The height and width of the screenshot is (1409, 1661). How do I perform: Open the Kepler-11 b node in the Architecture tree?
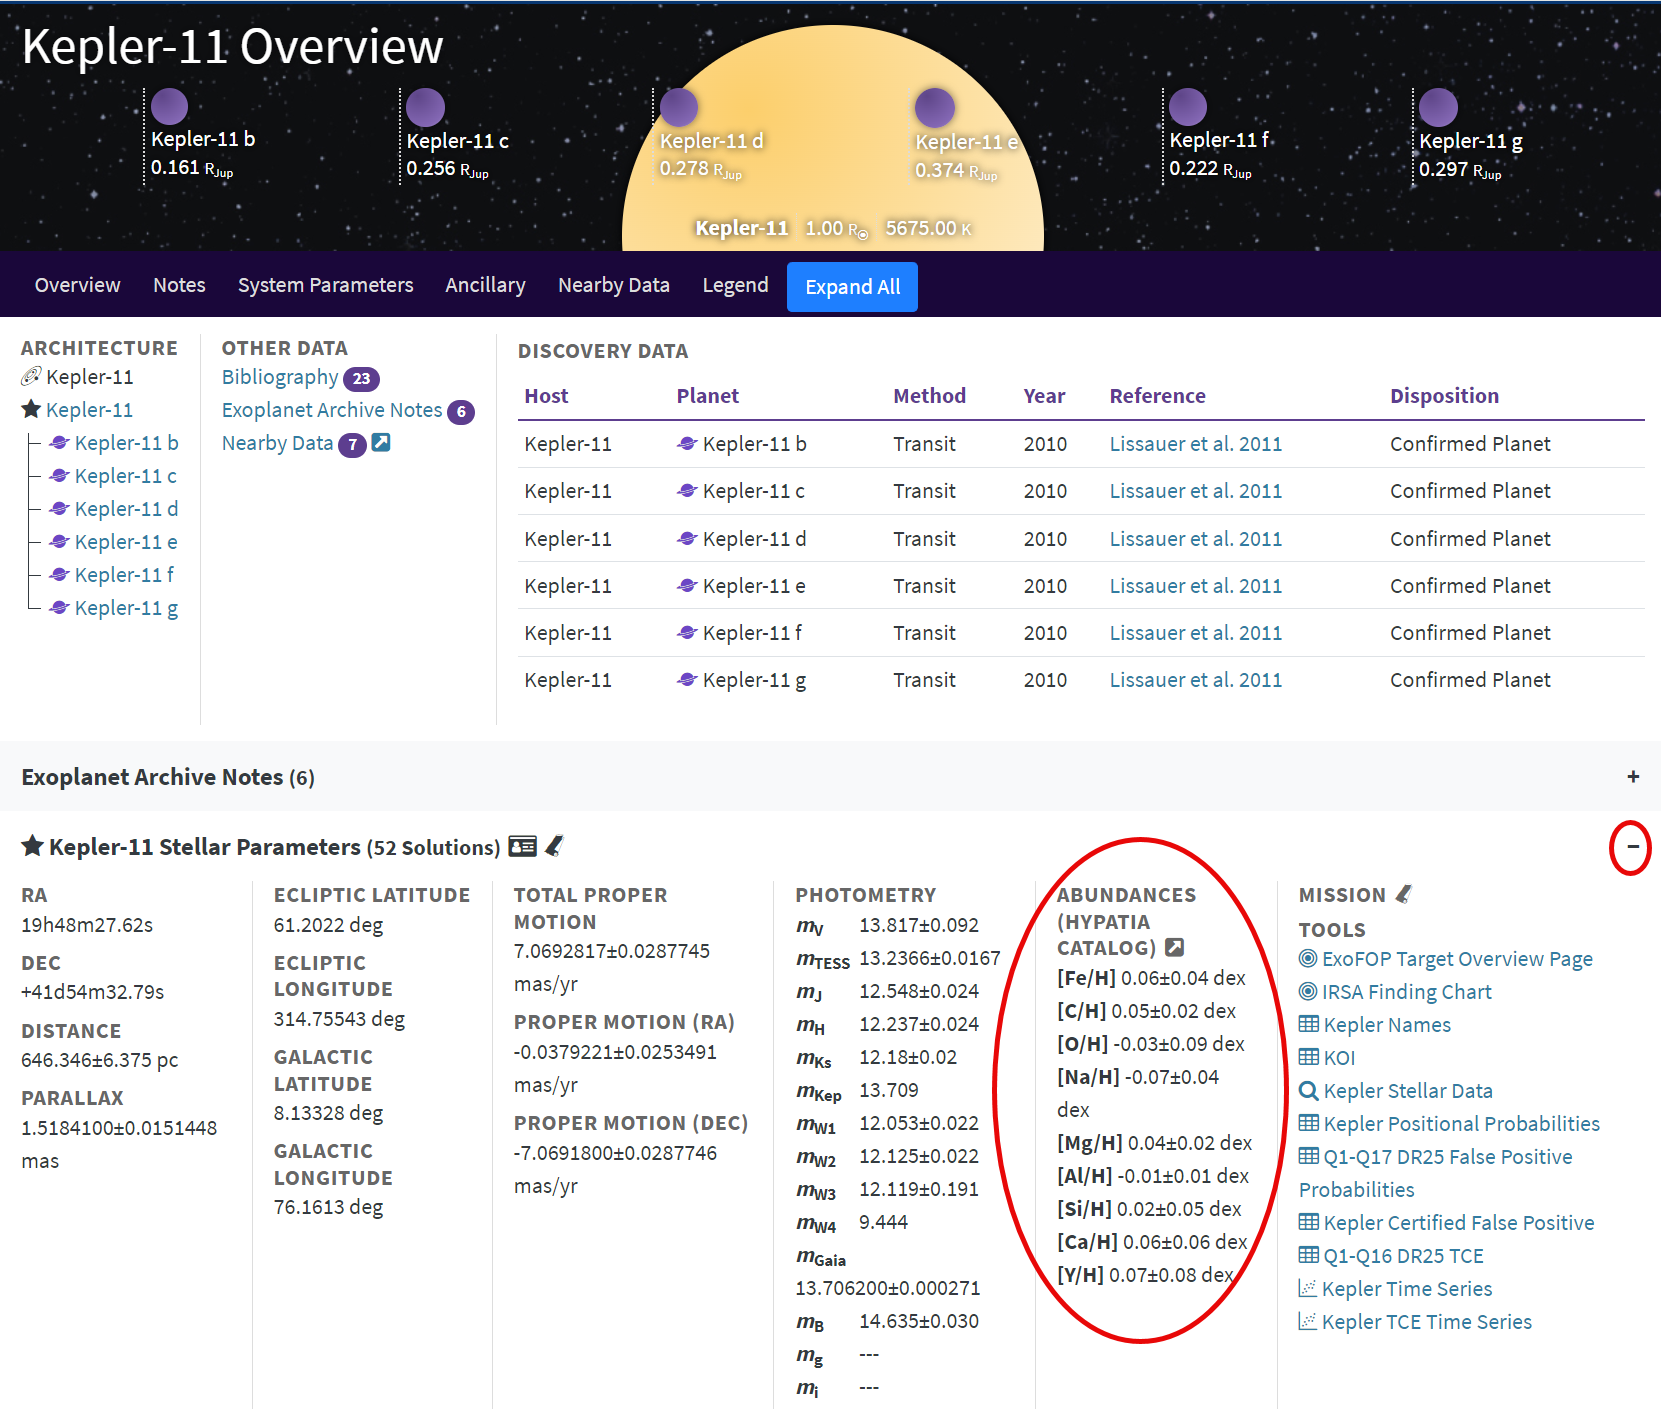tap(126, 442)
